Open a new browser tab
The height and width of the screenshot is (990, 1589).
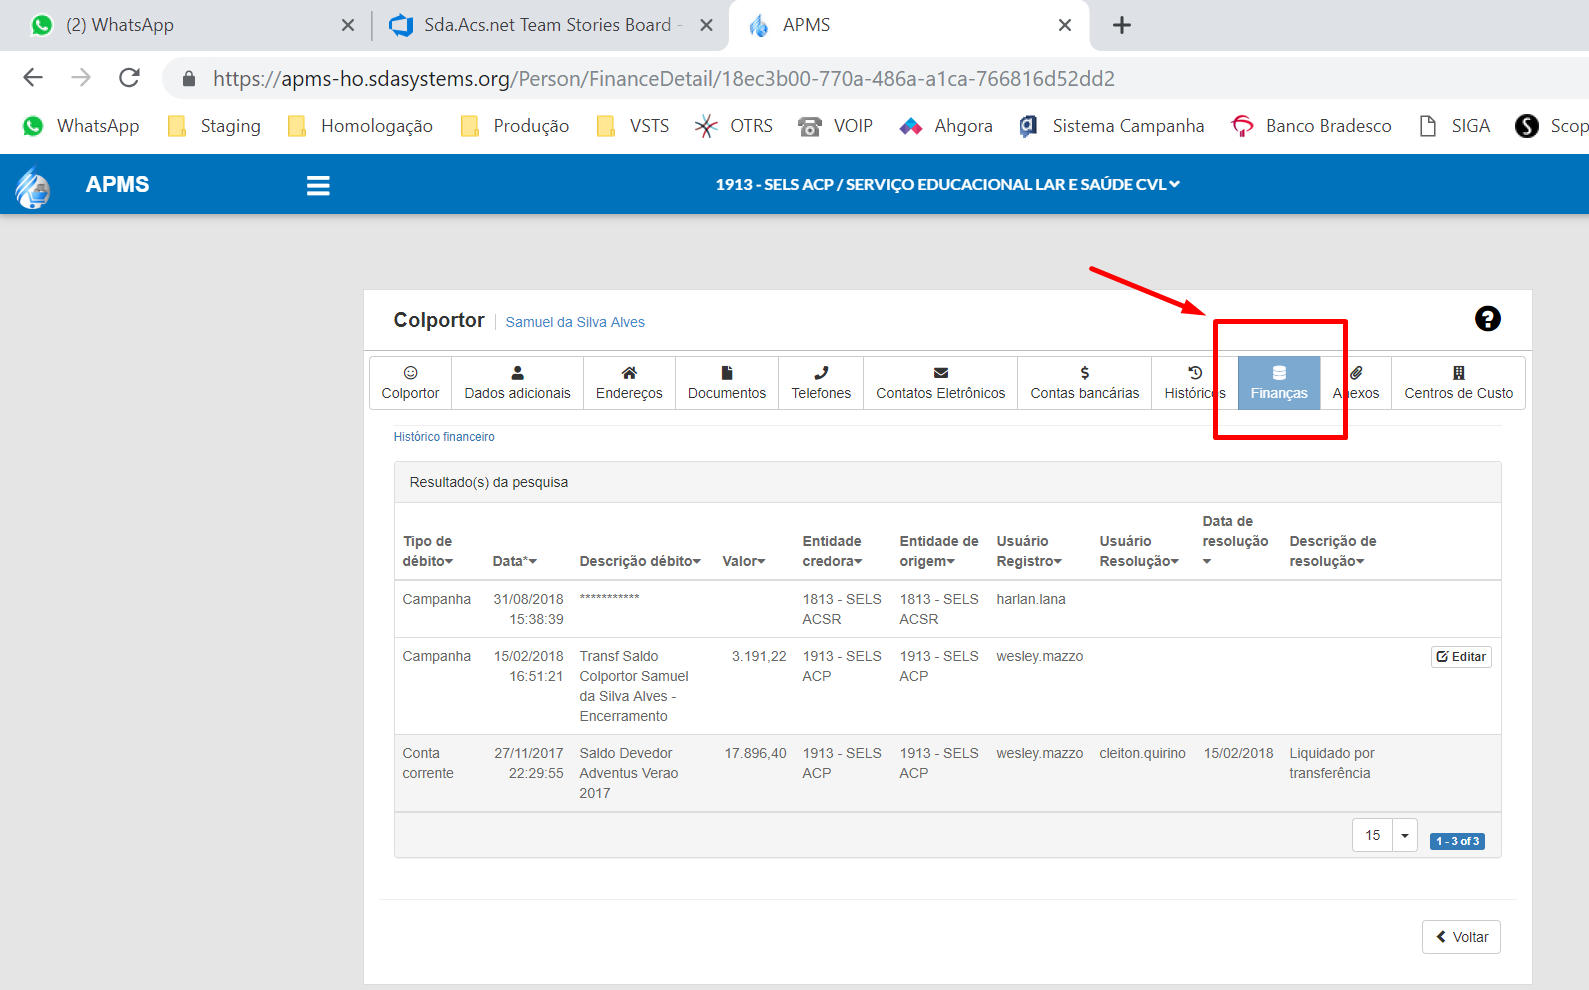tap(1122, 25)
